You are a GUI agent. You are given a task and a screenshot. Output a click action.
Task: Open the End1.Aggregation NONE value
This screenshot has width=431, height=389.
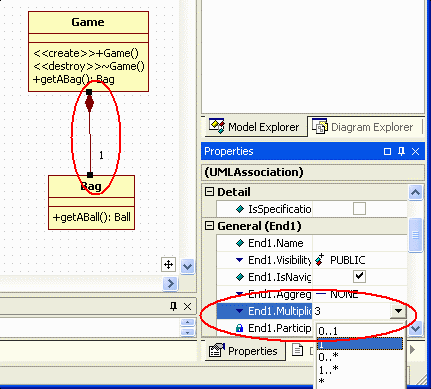[x=359, y=294]
